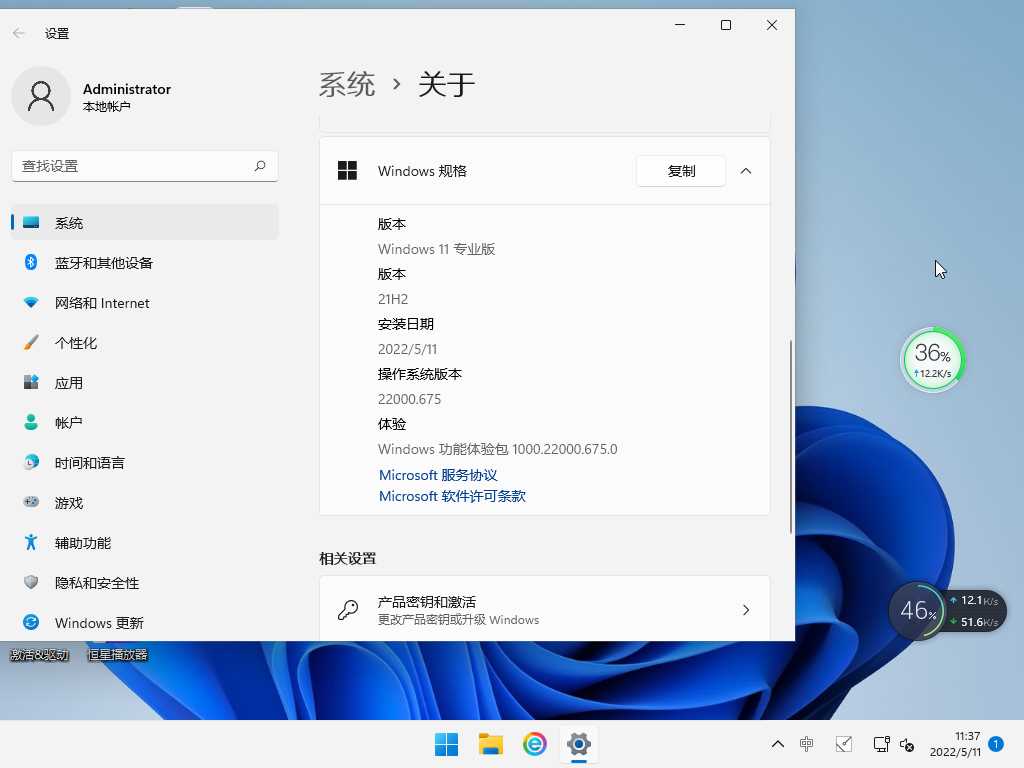Click the 时间和语言 clock globe icon

(31, 462)
